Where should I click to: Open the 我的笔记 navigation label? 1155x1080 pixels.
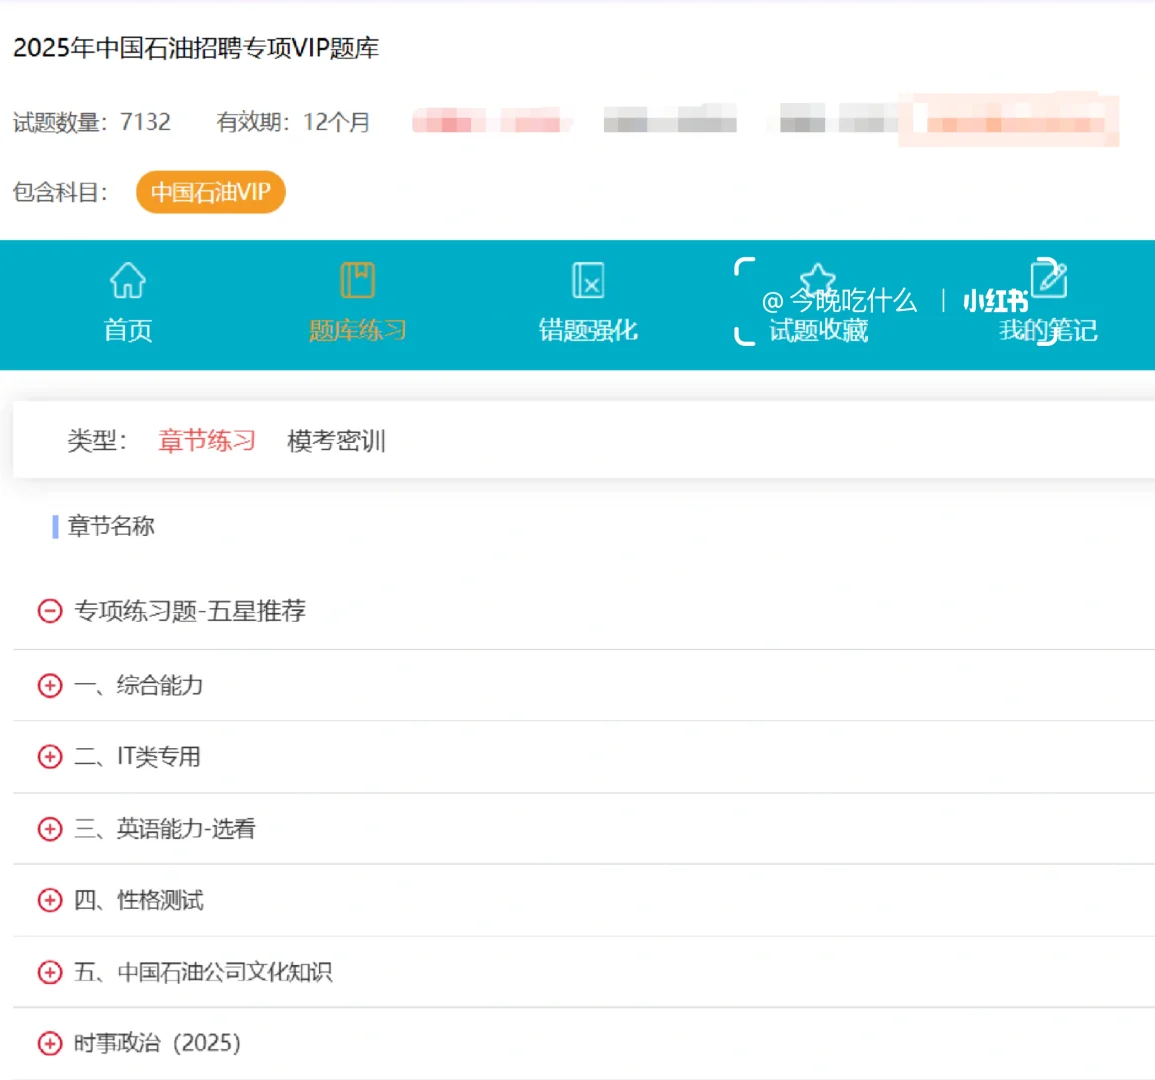point(1048,330)
